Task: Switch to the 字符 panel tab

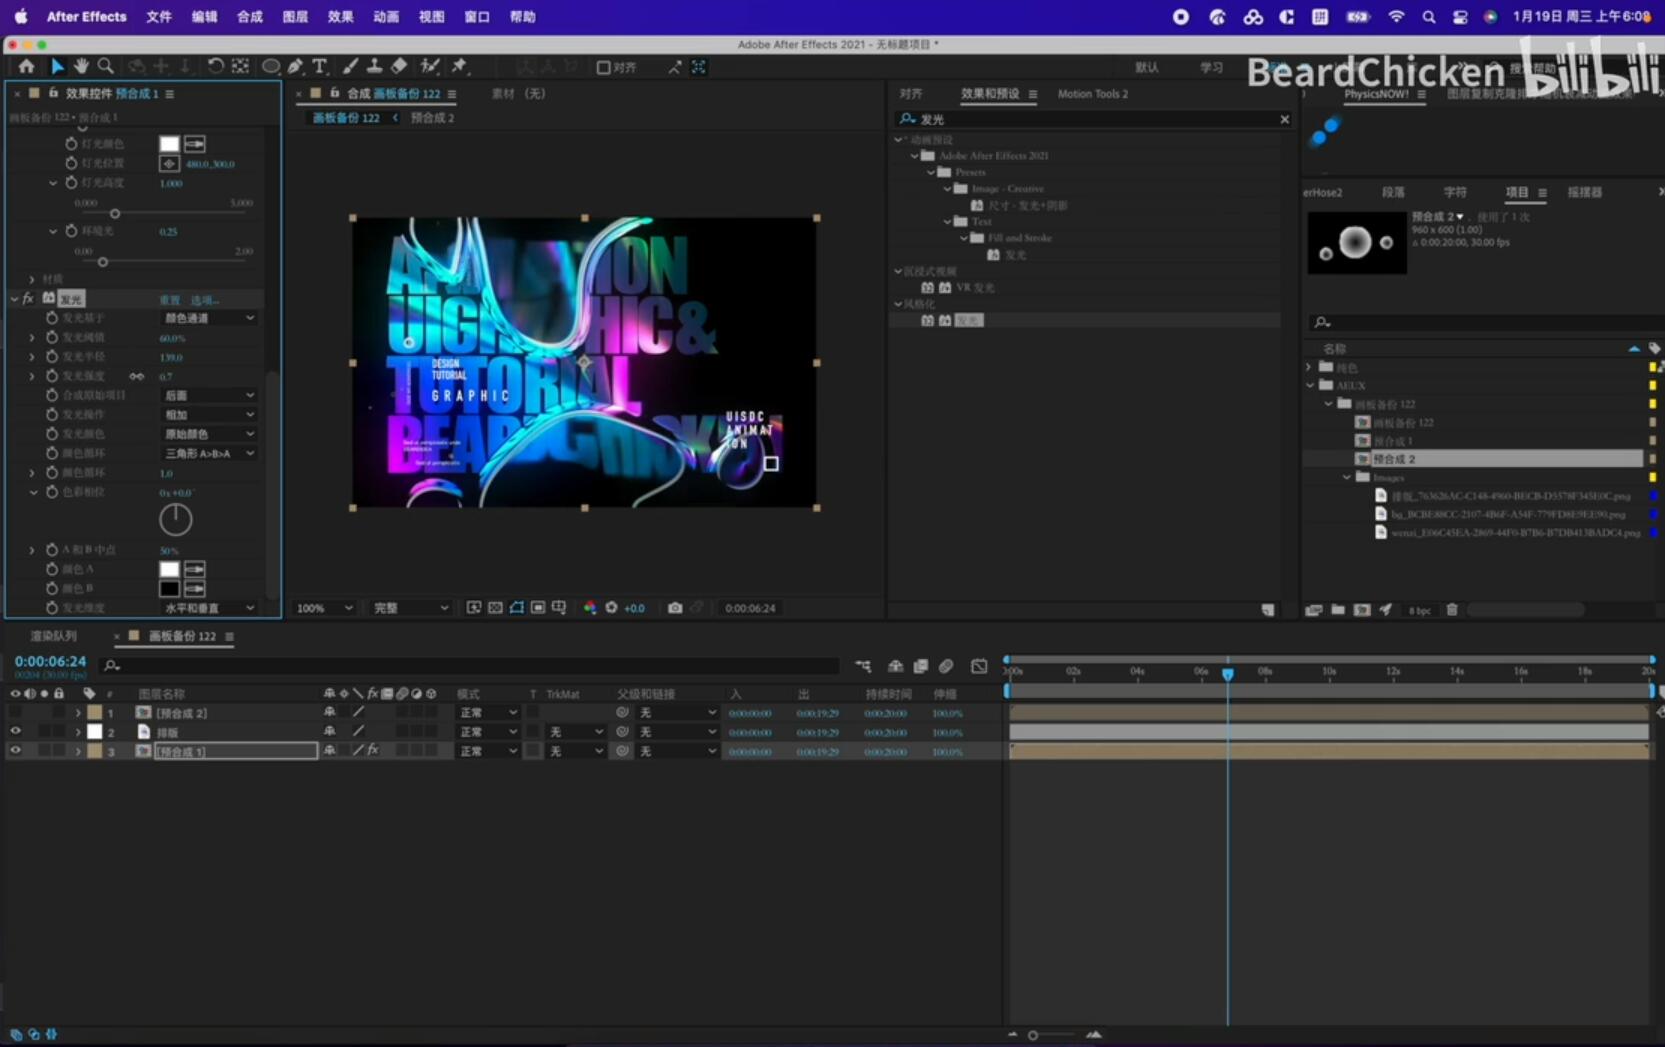Action: [x=1455, y=192]
